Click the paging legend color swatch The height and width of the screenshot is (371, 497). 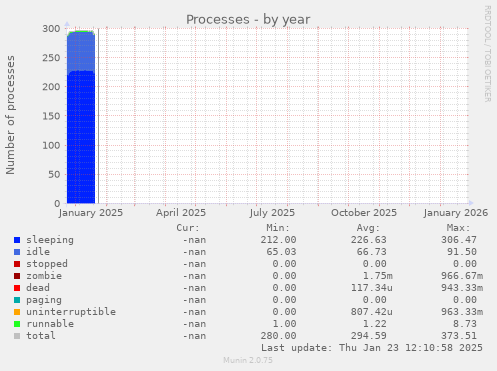[17, 300]
